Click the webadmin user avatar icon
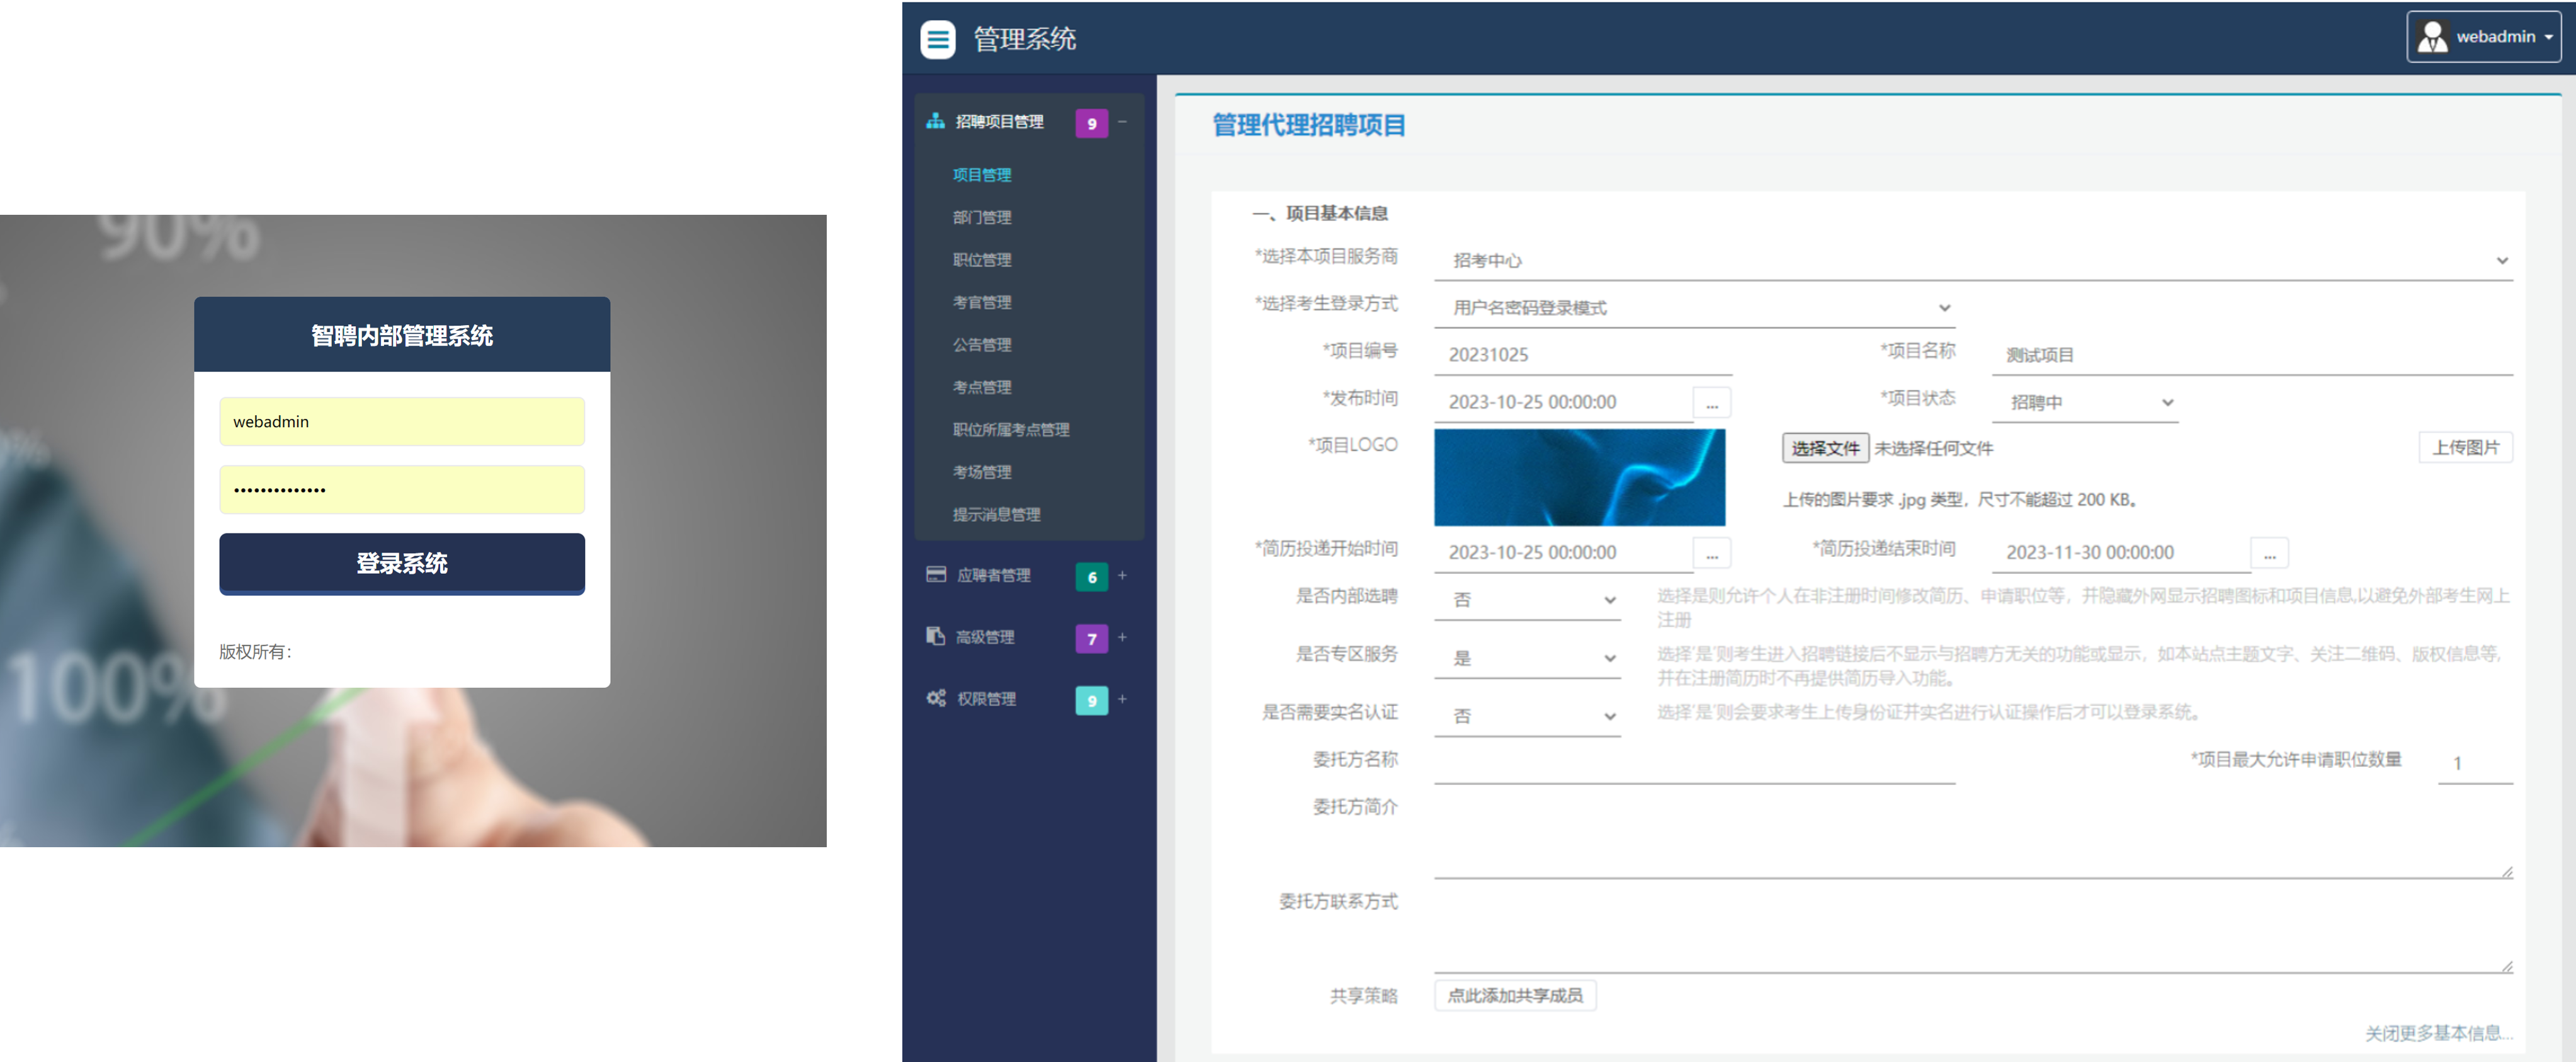Viewport: 2576px width, 1062px height. click(2434, 36)
